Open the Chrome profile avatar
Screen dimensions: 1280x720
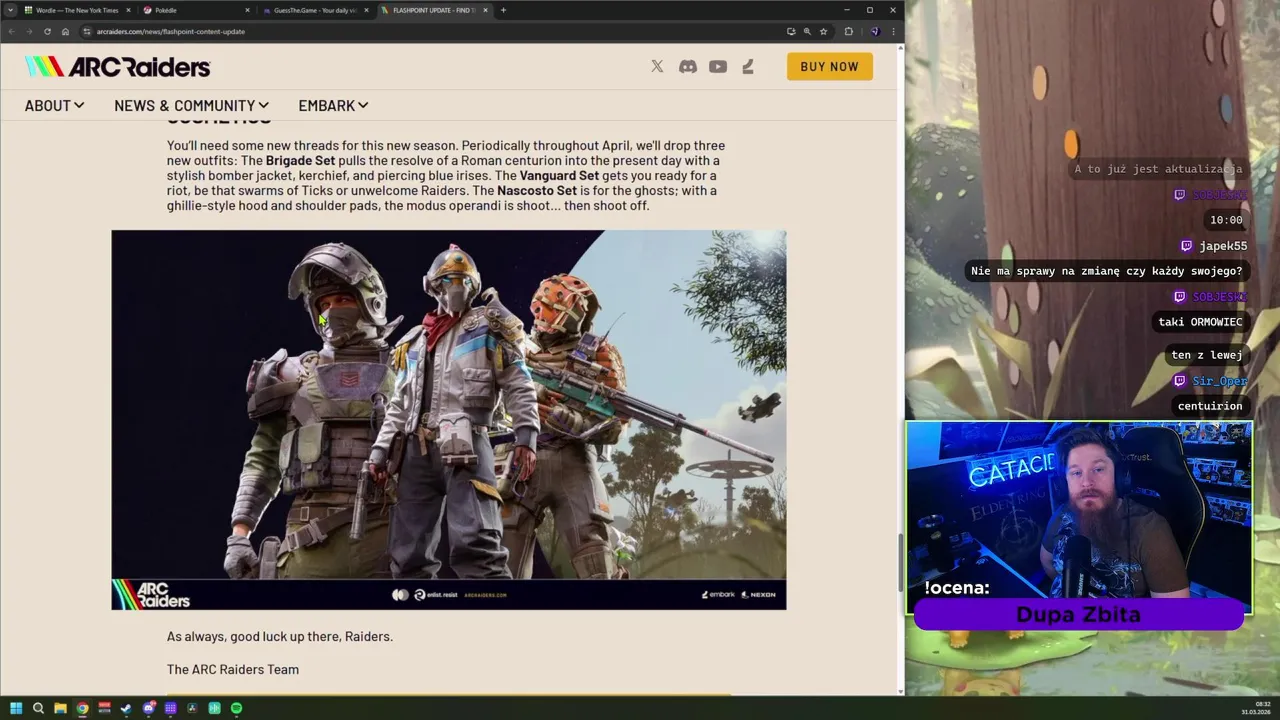874,31
